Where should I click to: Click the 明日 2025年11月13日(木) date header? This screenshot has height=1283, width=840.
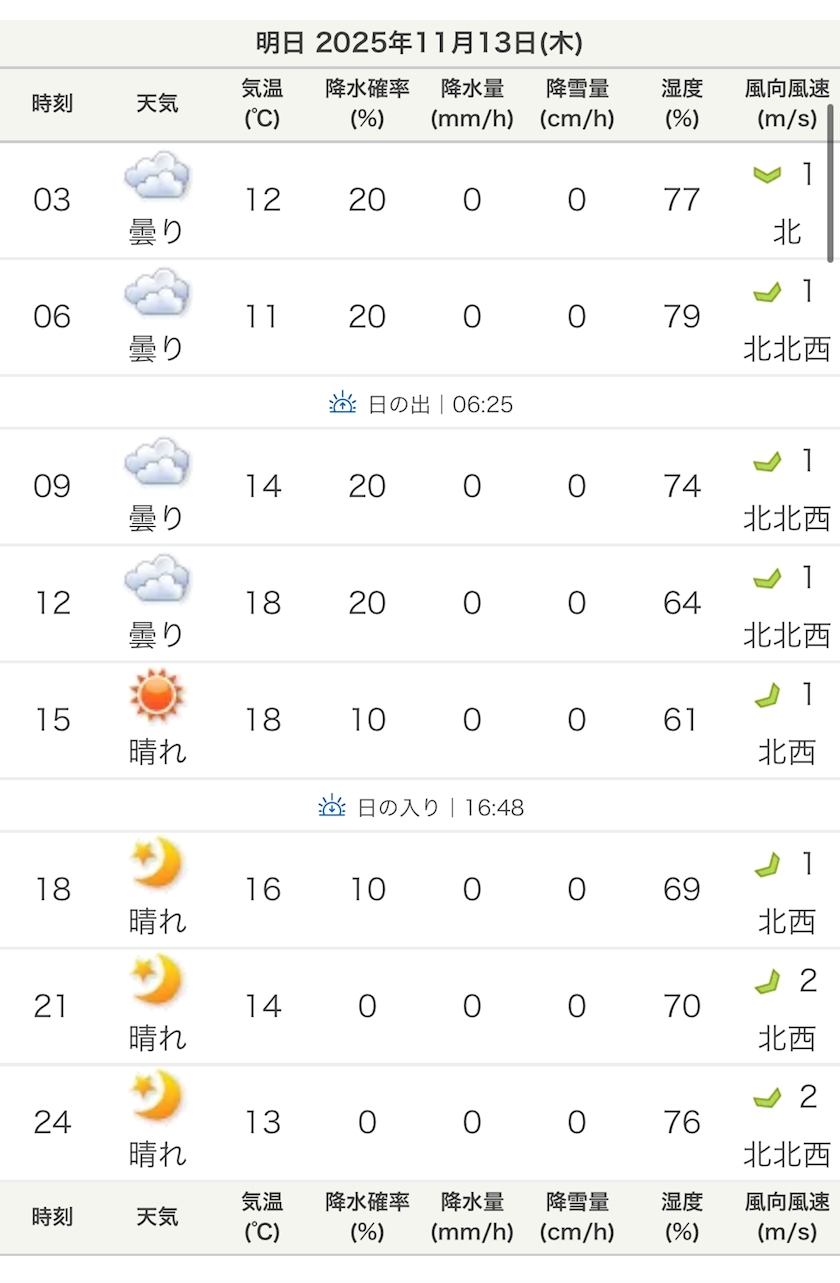(x=419, y=44)
